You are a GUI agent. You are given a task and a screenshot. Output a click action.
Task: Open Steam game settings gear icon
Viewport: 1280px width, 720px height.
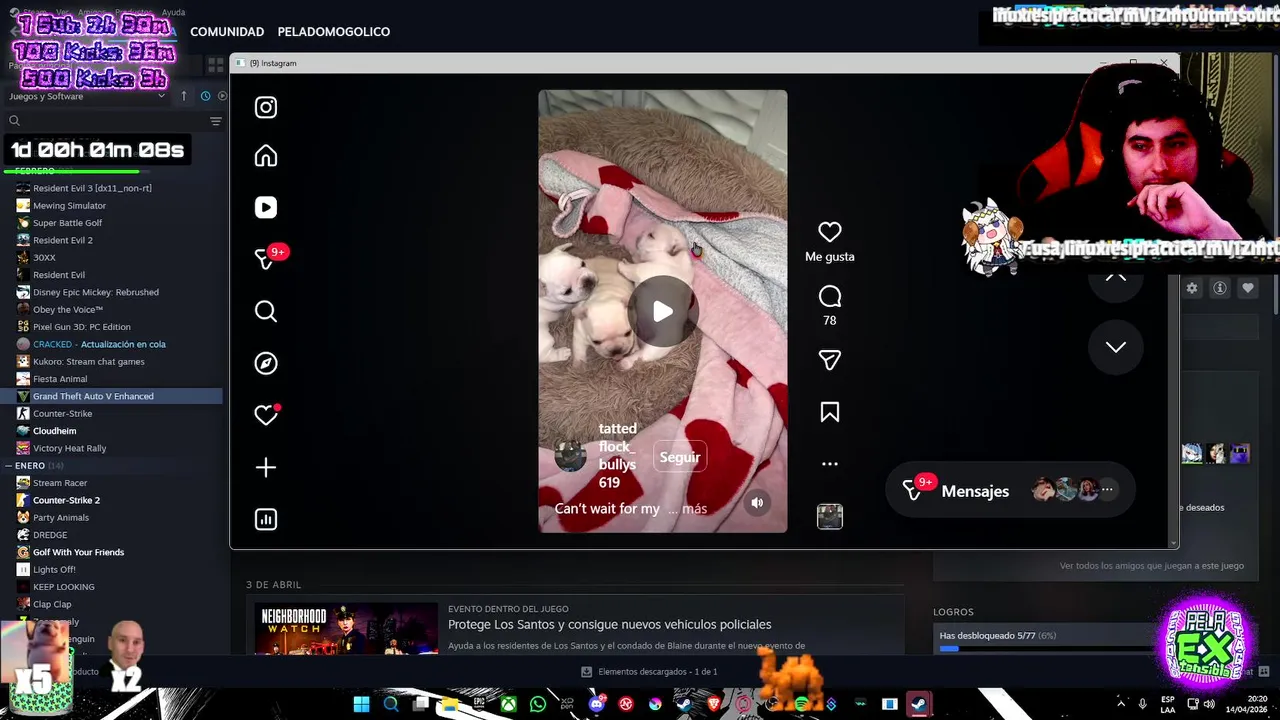click(x=1192, y=288)
